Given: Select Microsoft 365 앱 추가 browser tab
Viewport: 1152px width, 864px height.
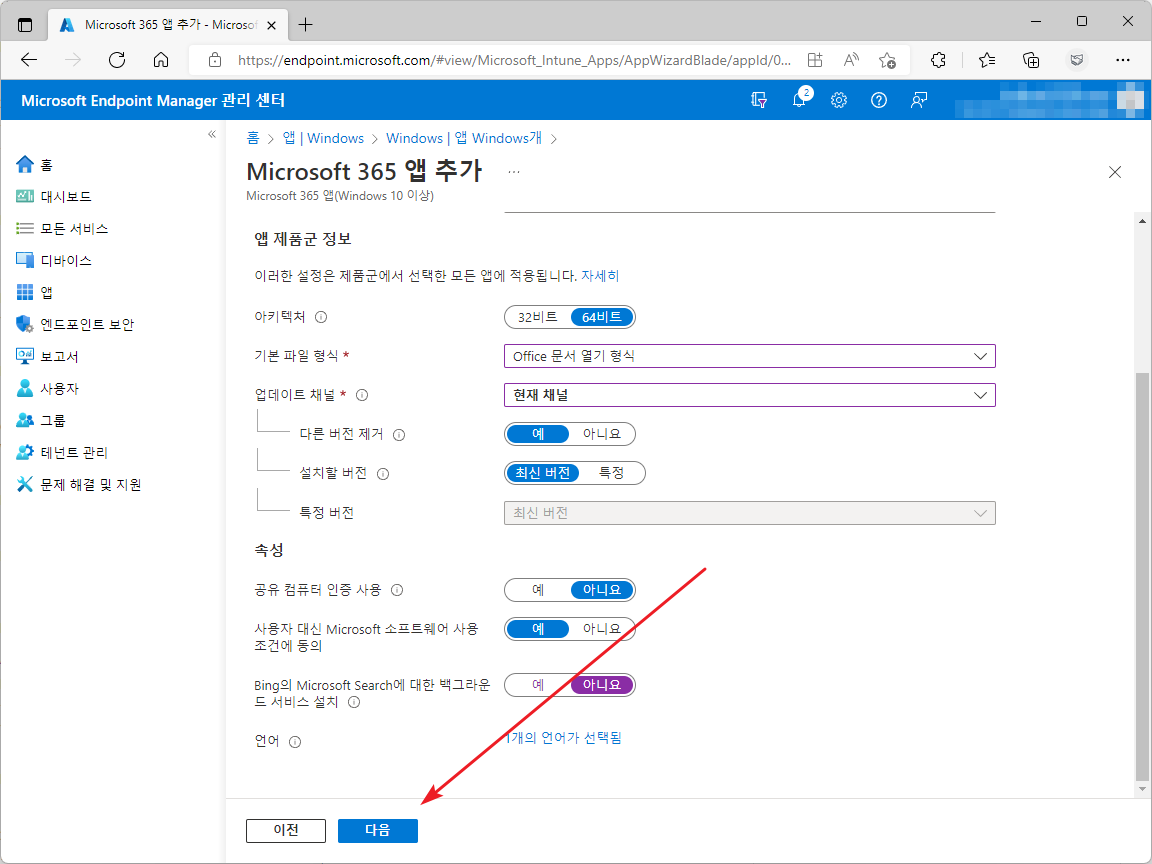Looking at the screenshot, I should click(x=168, y=25).
